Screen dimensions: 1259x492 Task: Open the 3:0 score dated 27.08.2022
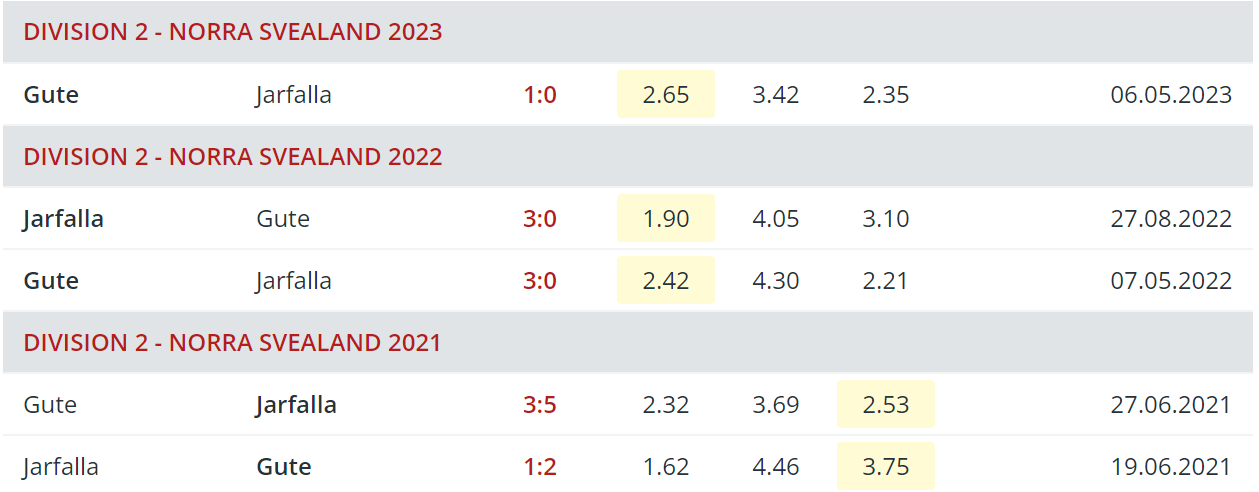click(x=540, y=219)
